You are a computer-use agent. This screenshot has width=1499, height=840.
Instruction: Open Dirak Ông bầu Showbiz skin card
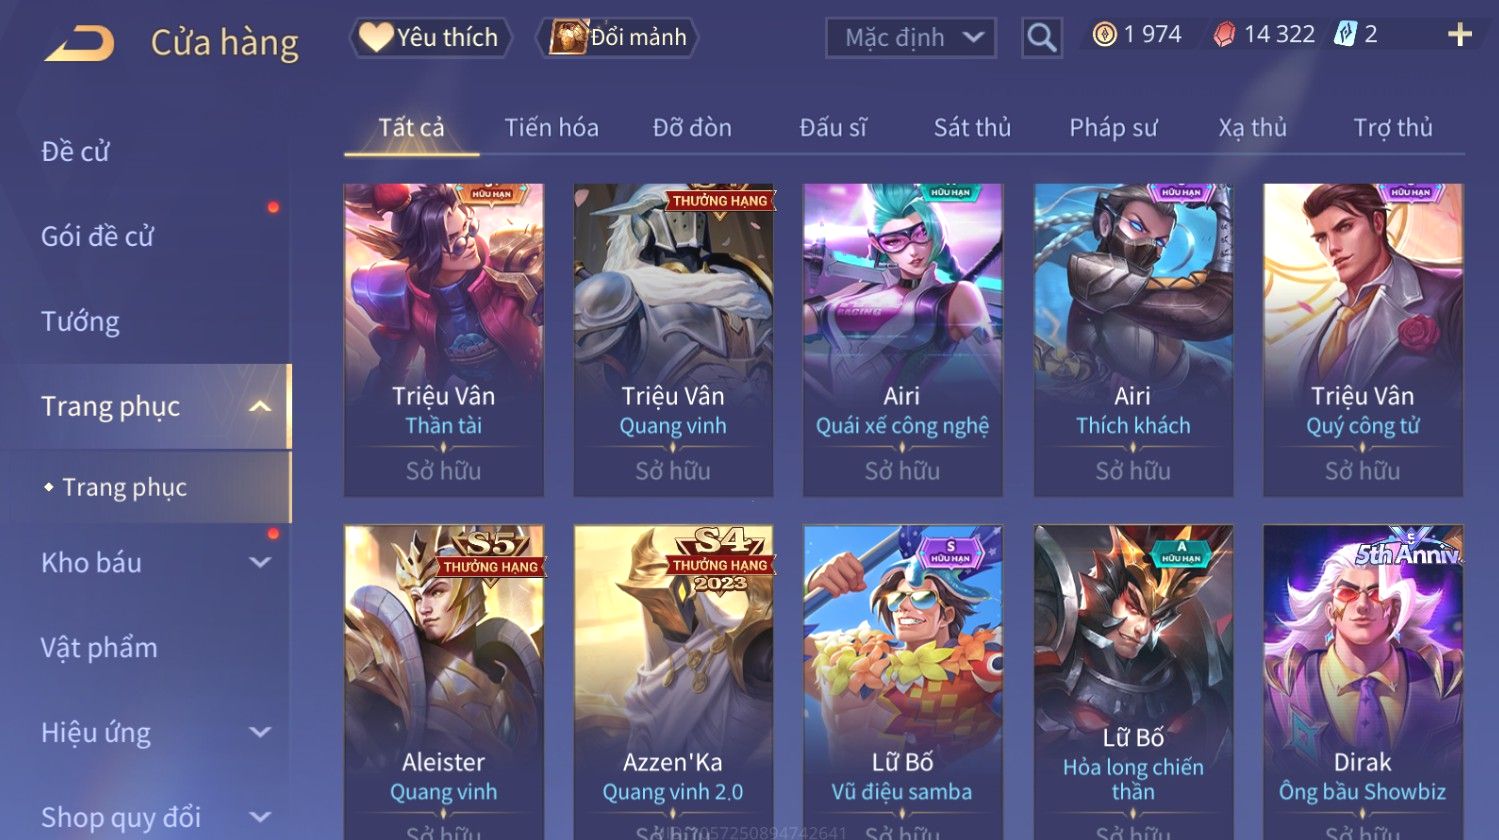coord(1363,682)
